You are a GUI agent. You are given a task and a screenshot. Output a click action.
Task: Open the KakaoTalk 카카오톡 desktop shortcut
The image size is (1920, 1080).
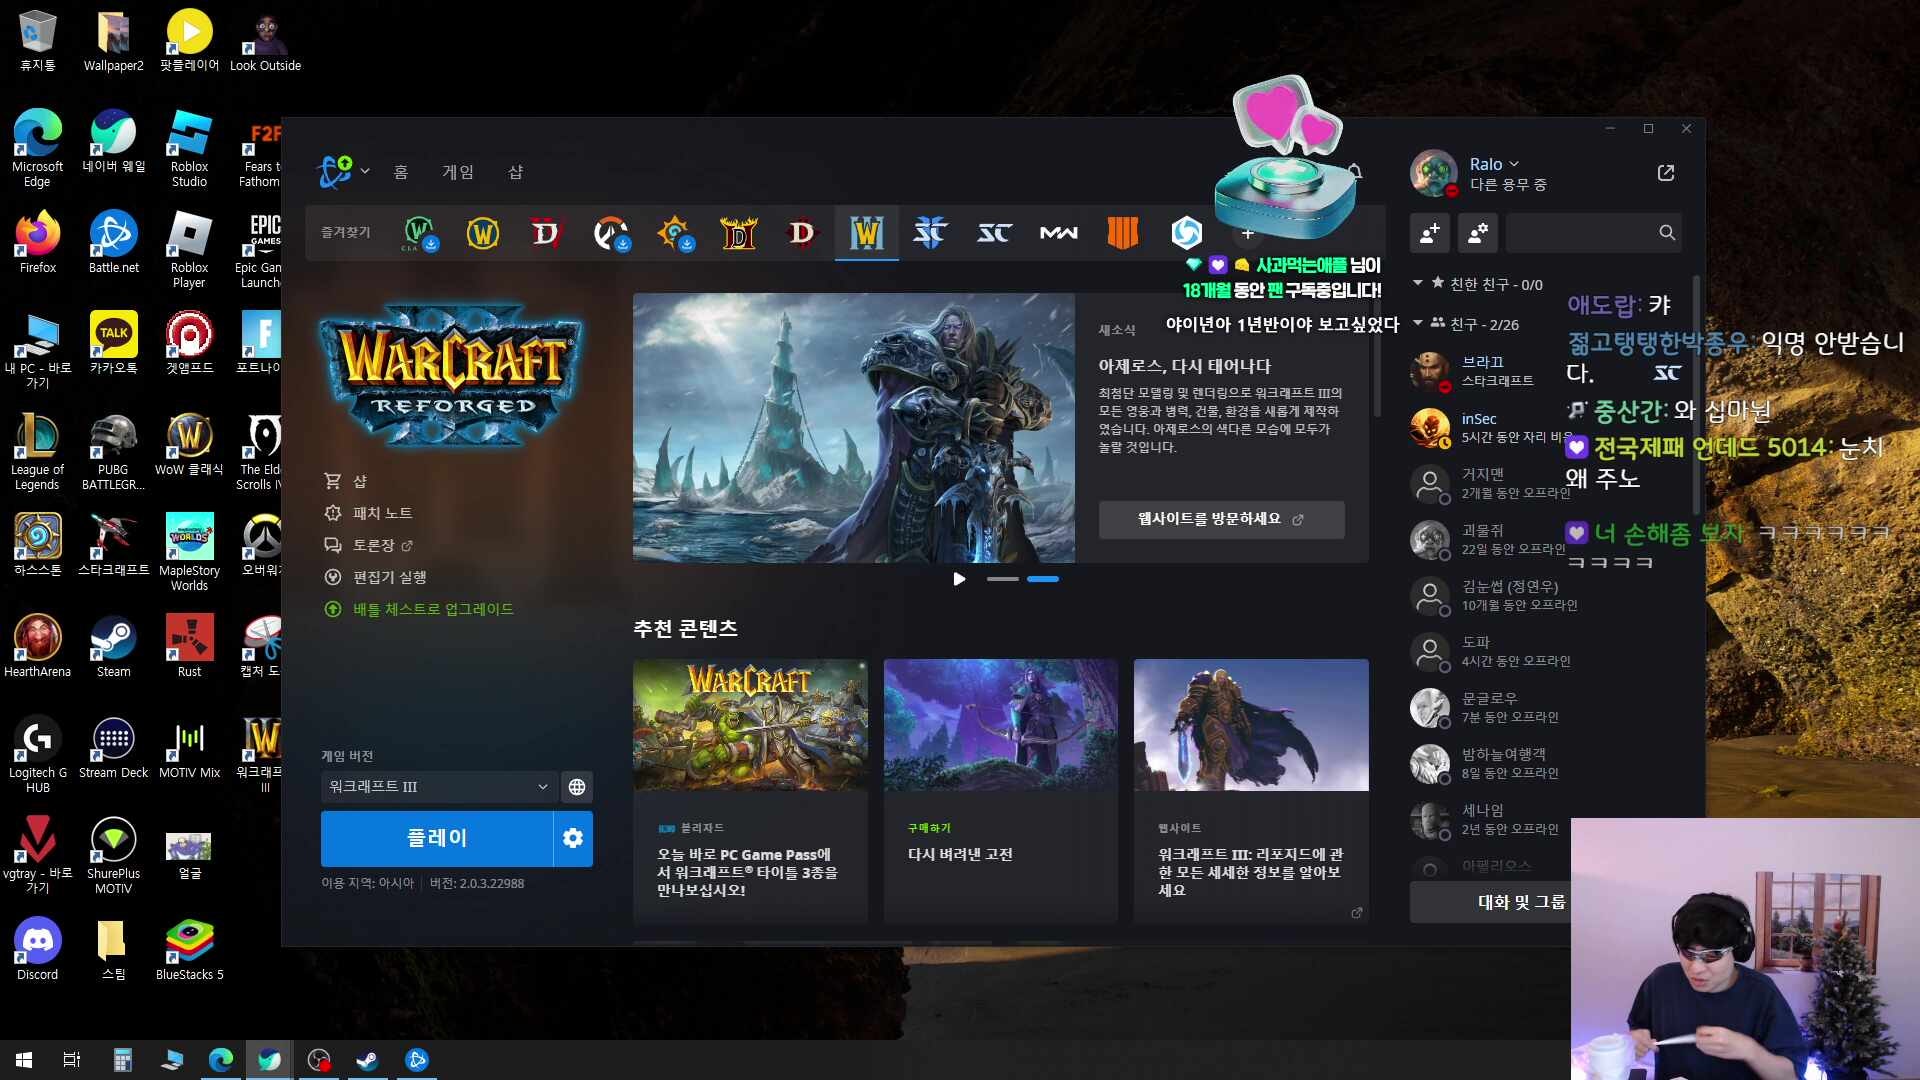(x=113, y=342)
